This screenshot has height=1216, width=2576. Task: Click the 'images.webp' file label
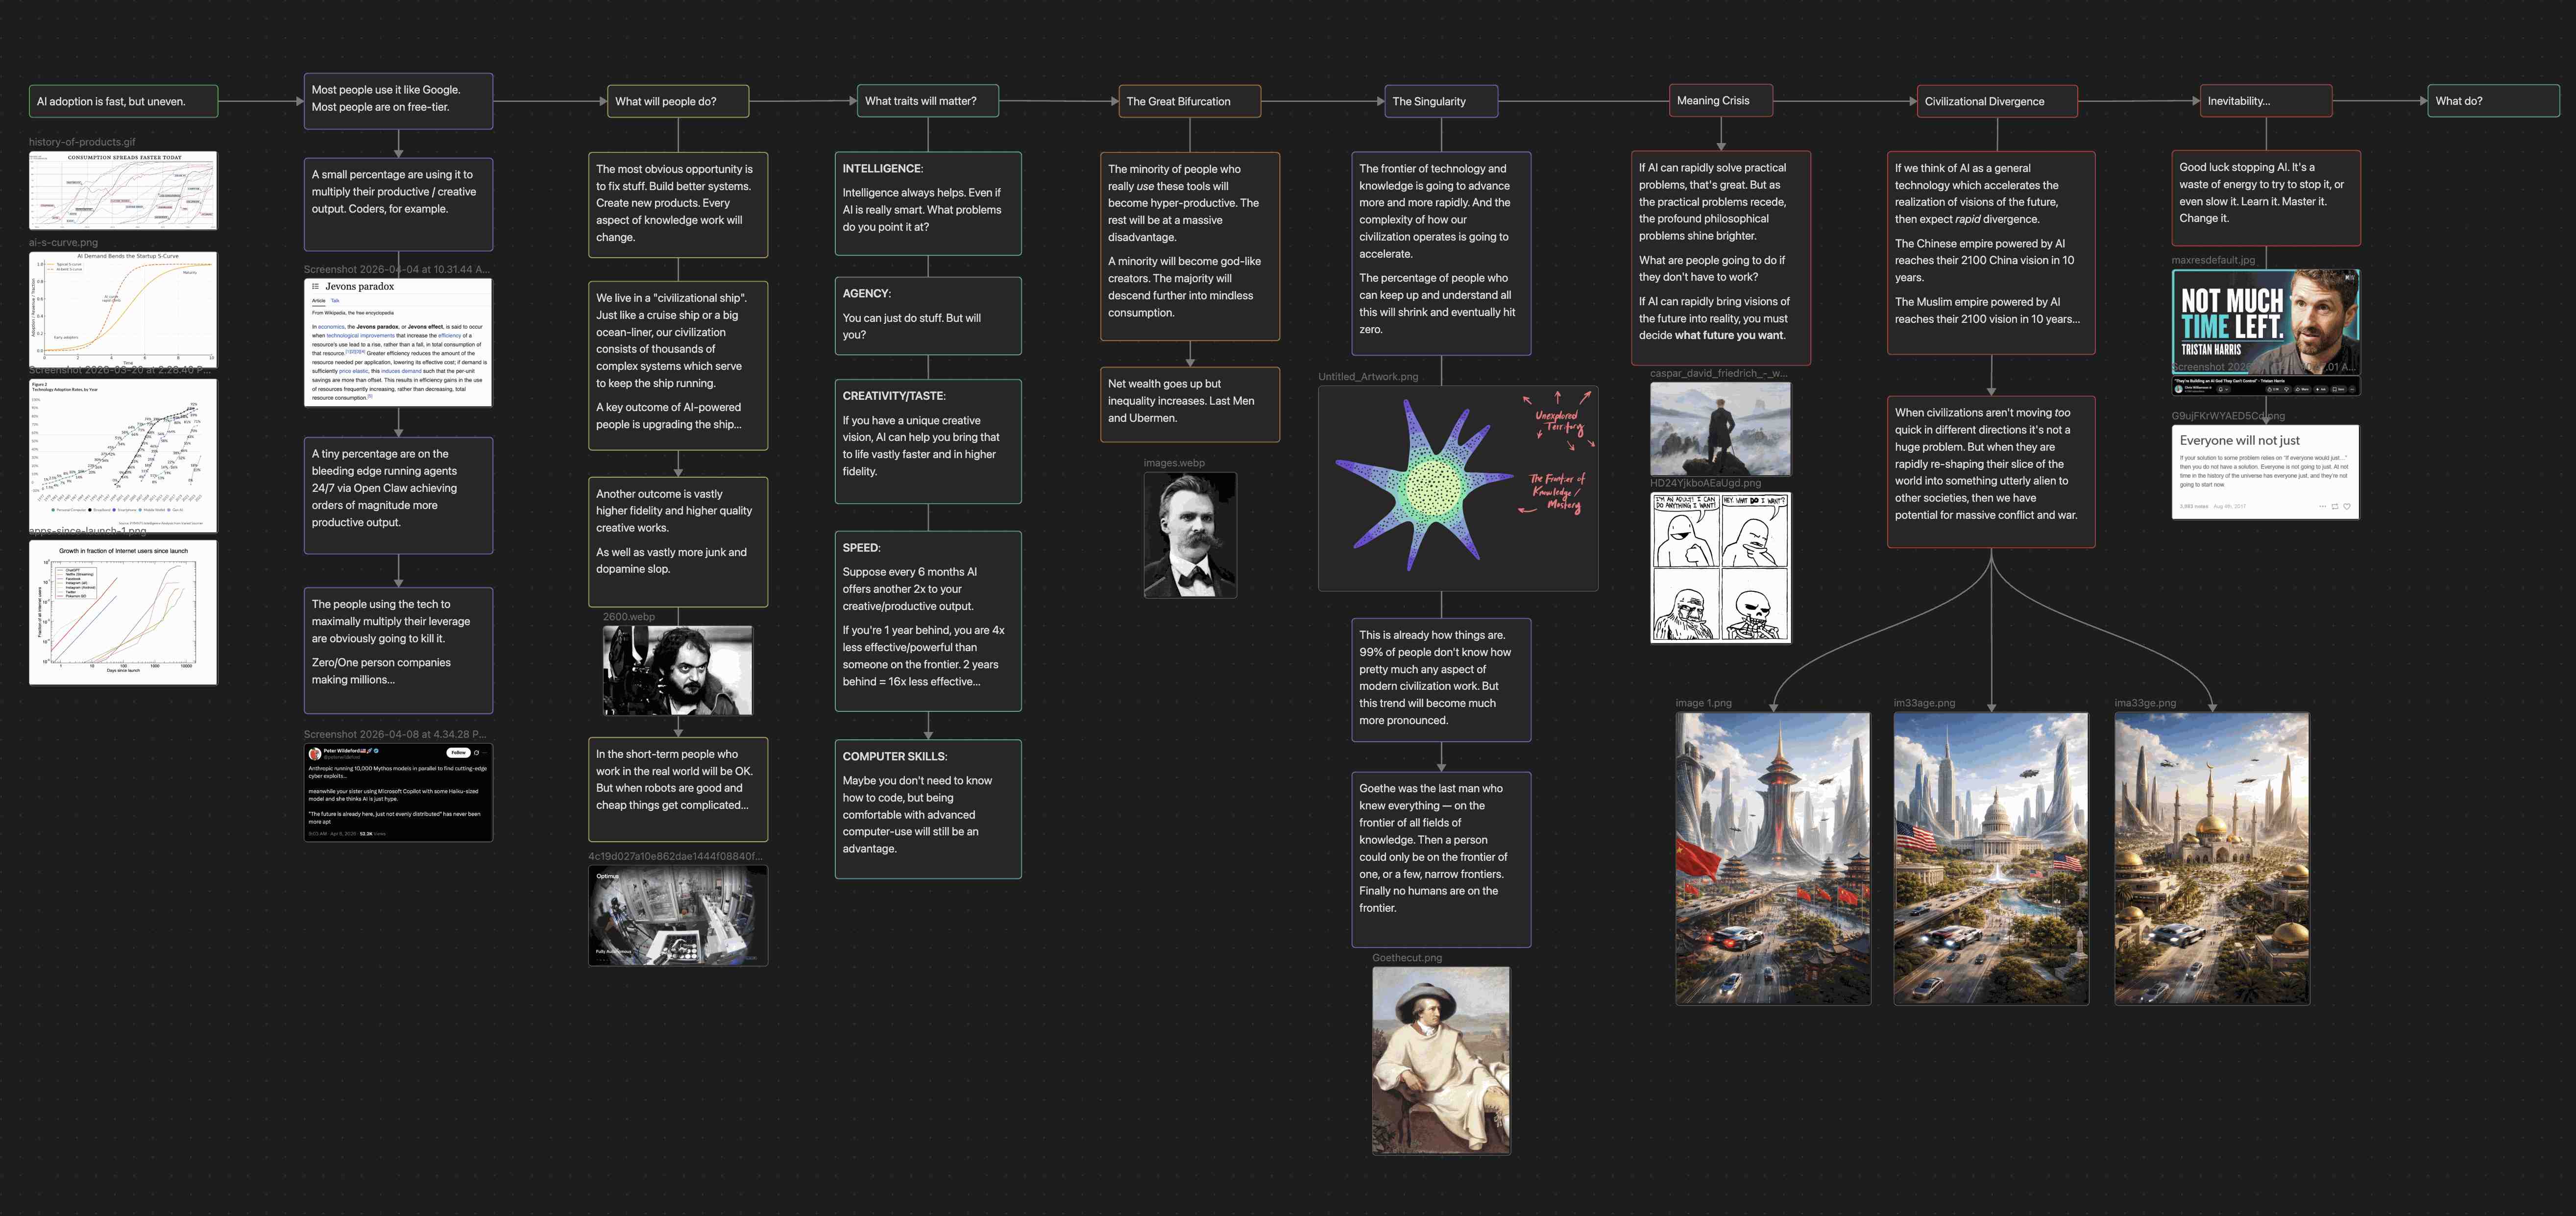[1174, 463]
